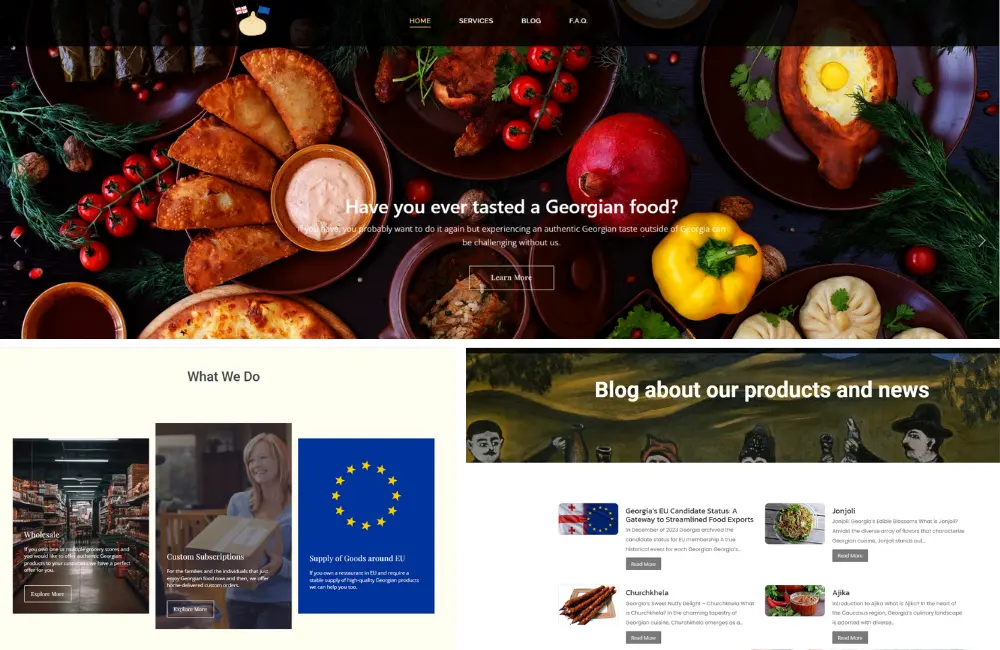
Task: Click Read More under EU Candidate Status article
Action: [x=643, y=564]
